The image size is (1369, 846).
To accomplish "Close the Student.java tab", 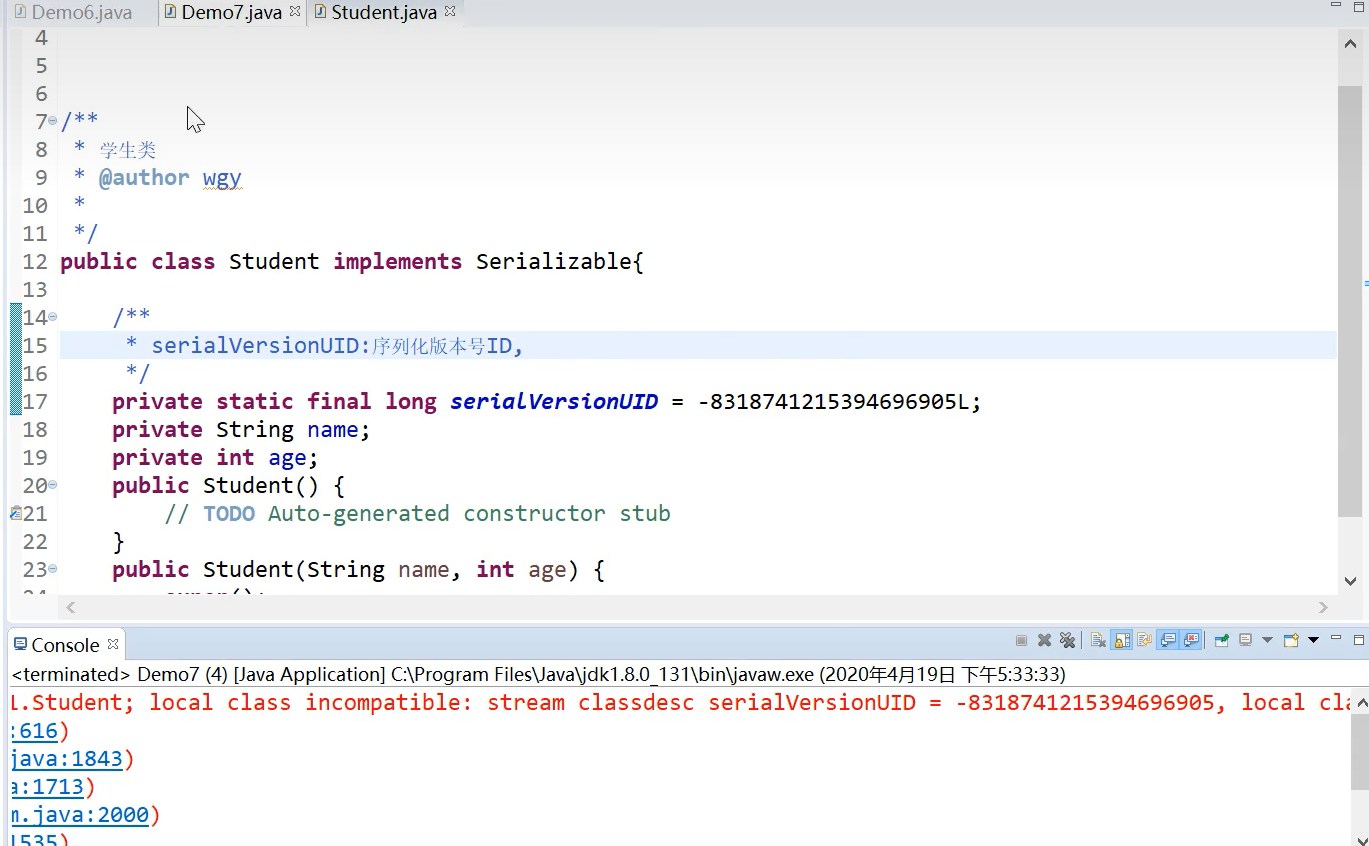I will (450, 12).
